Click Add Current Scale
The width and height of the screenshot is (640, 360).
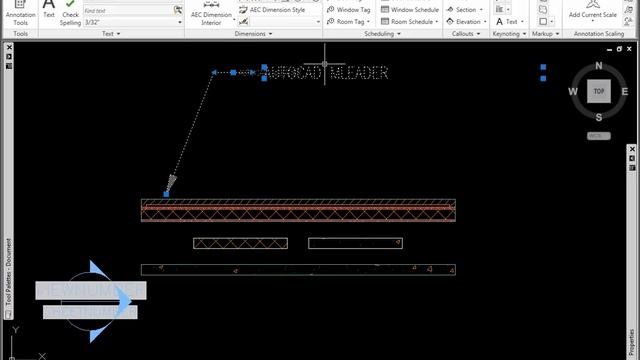(593, 10)
